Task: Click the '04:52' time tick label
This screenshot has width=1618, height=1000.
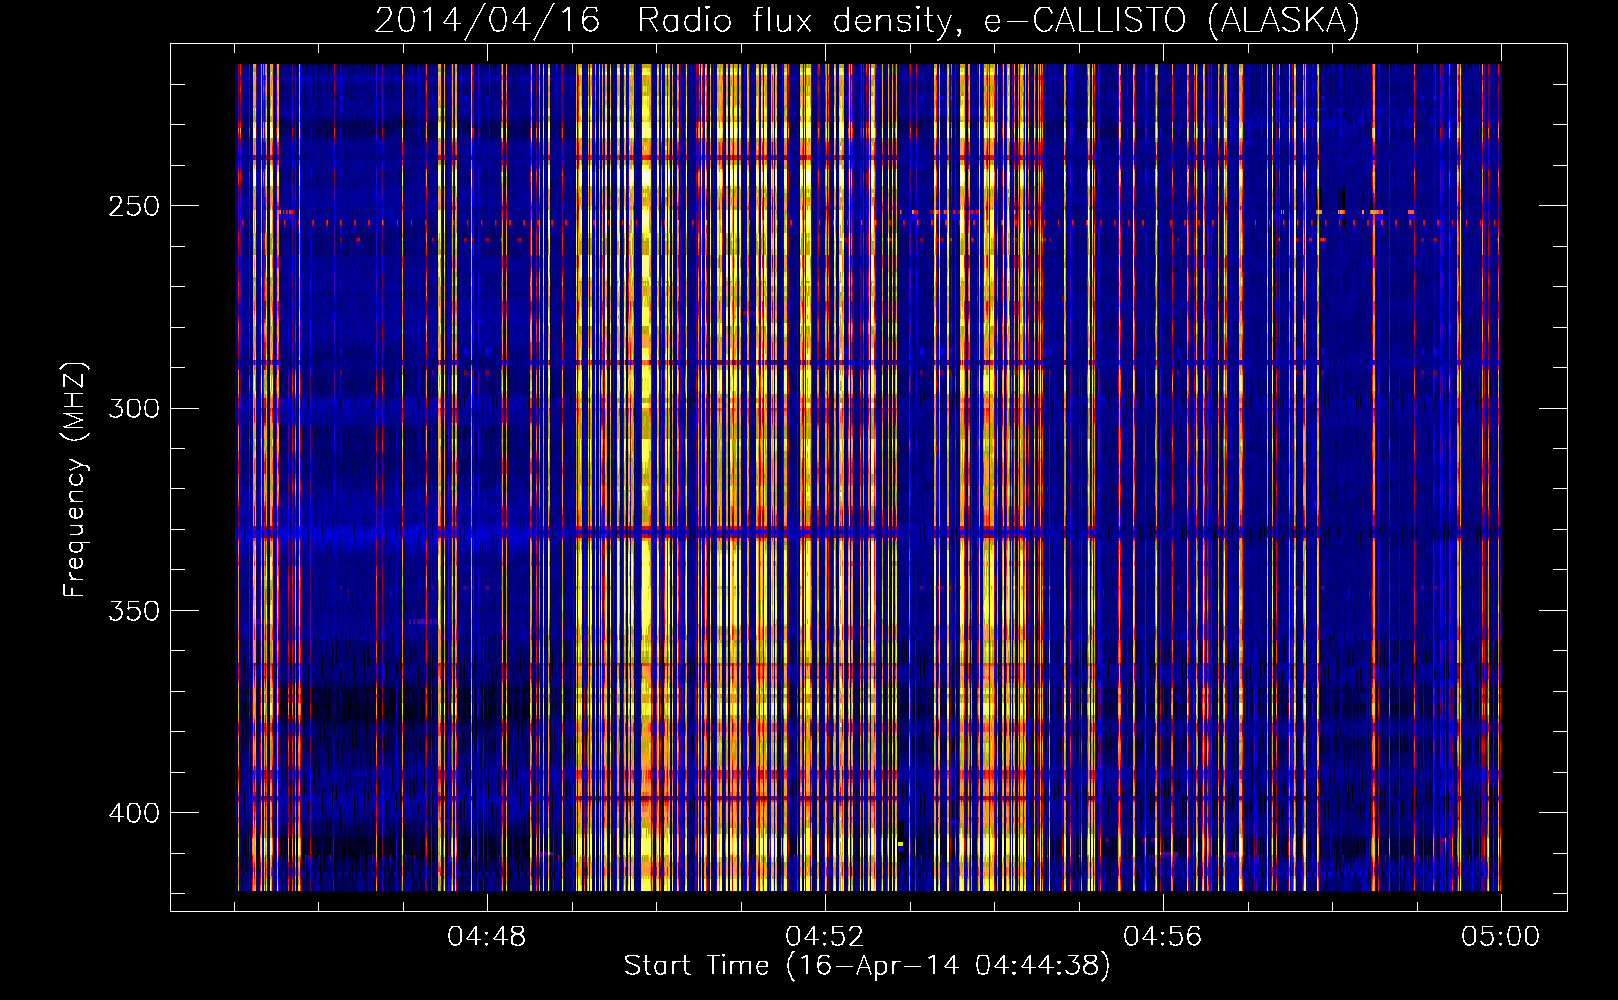Action: pyautogui.click(x=825, y=937)
